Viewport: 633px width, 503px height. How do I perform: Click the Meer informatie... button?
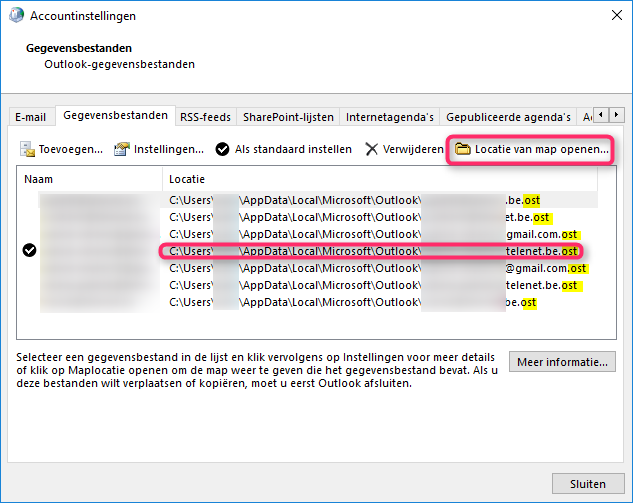click(562, 362)
